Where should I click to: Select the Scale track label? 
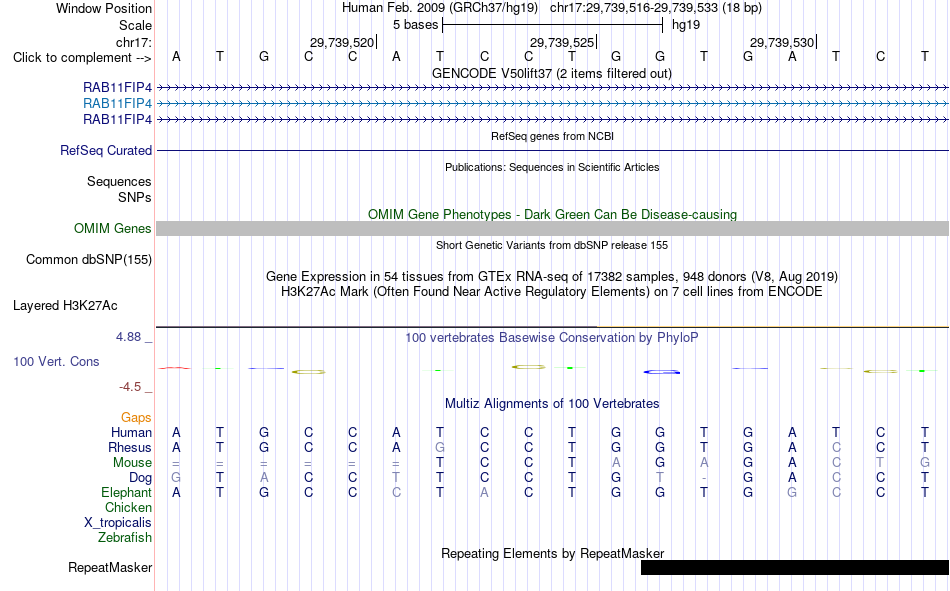click(135, 25)
